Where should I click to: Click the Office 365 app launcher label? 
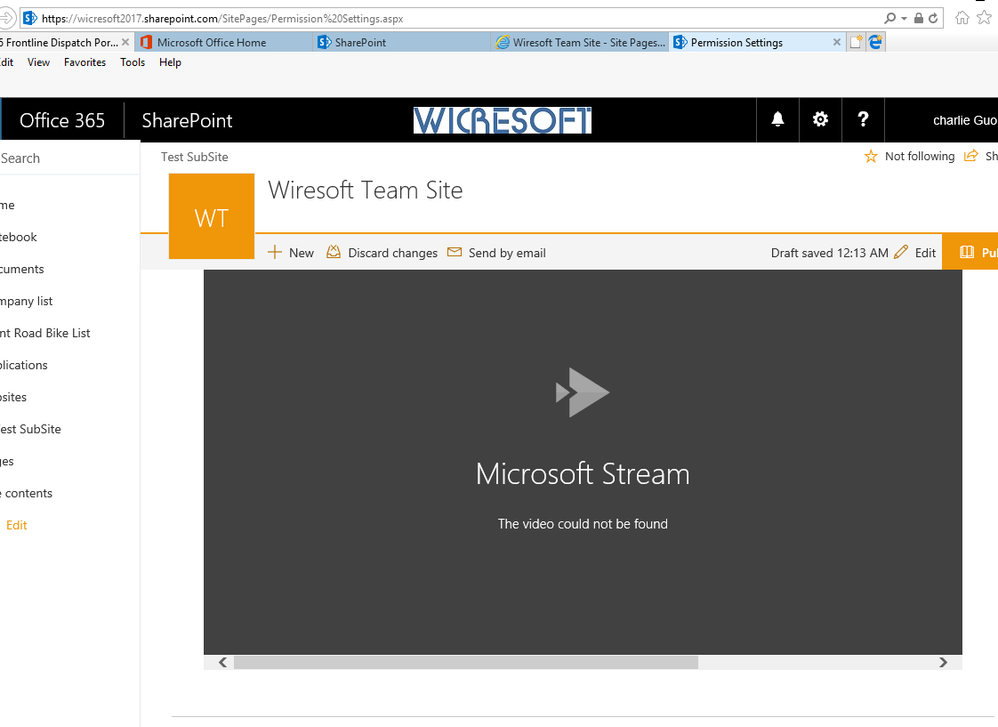(x=62, y=120)
